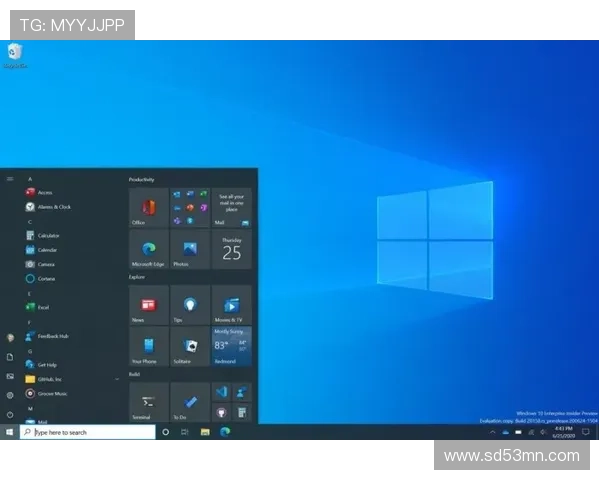The height and width of the screenshot is (480, 600).
Task: Open the News tile
Action: [148, 305]
